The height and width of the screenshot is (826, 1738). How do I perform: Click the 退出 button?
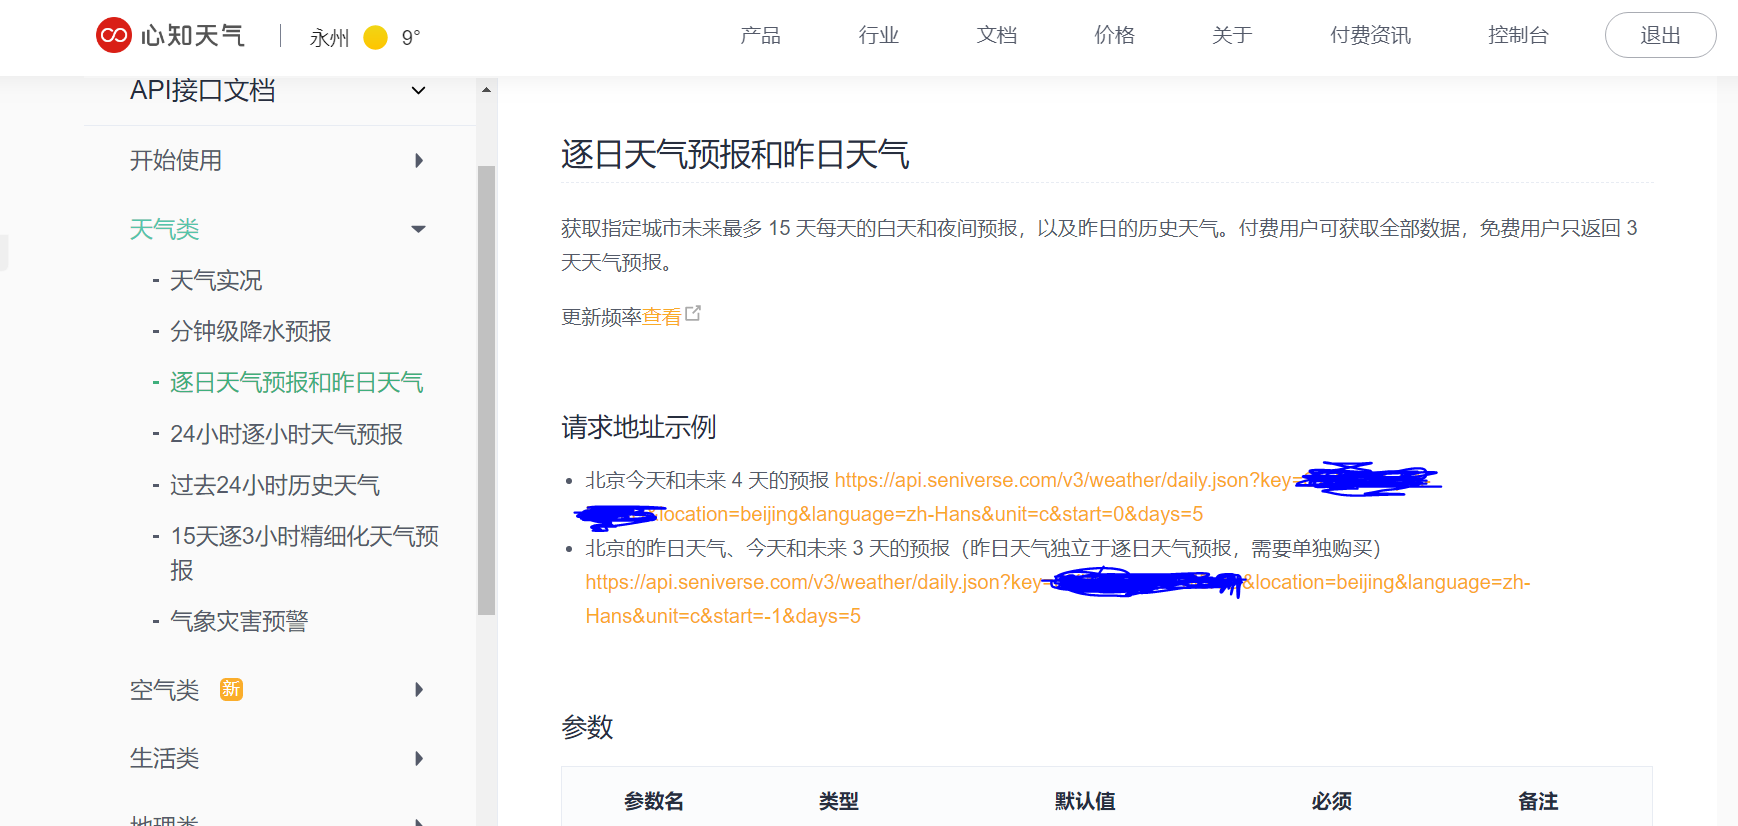click(1660, 35)
